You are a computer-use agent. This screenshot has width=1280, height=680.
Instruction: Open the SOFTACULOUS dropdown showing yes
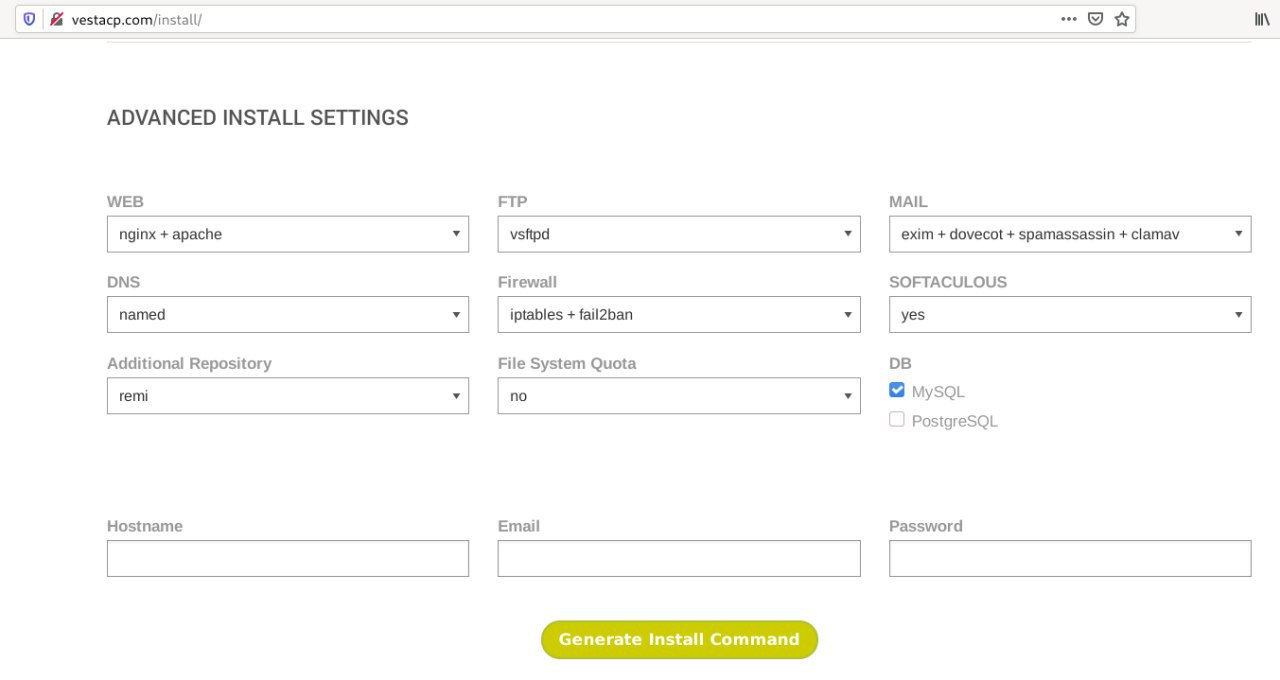pyautogui.click(x=1070, y=314)
